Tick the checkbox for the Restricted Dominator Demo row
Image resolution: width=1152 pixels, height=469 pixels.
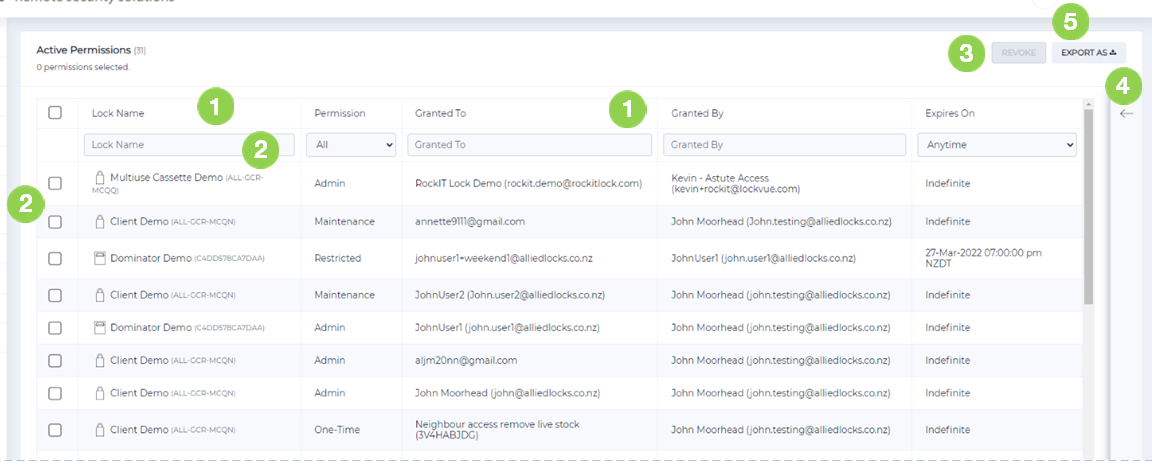[x=54, y=258]
